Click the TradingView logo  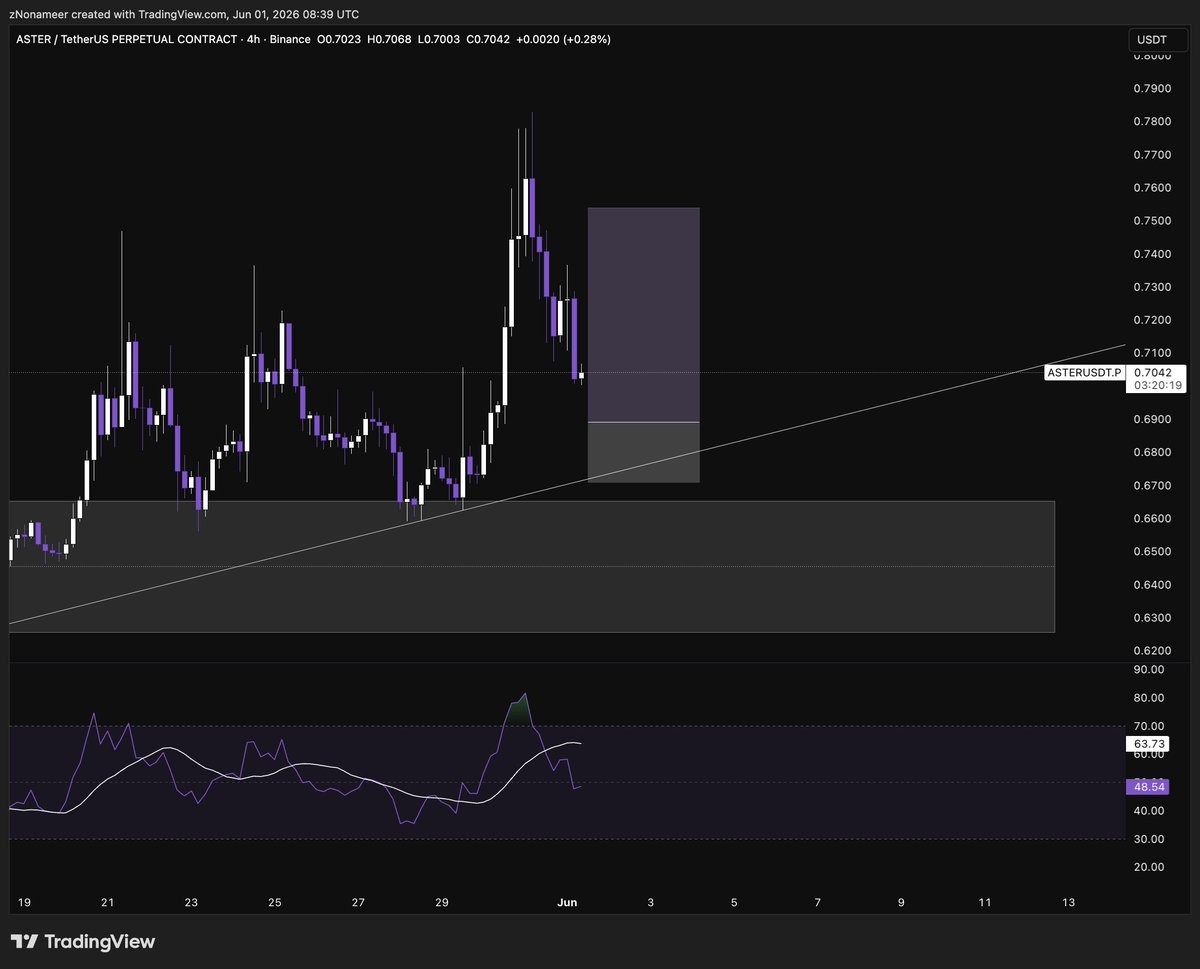click(83, 942)
